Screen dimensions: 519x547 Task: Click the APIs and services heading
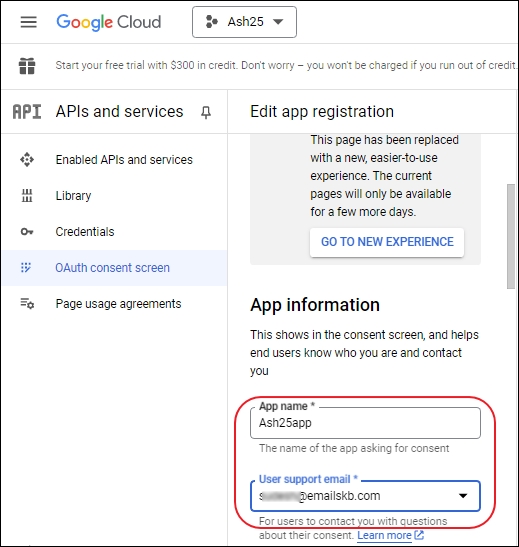119,112
